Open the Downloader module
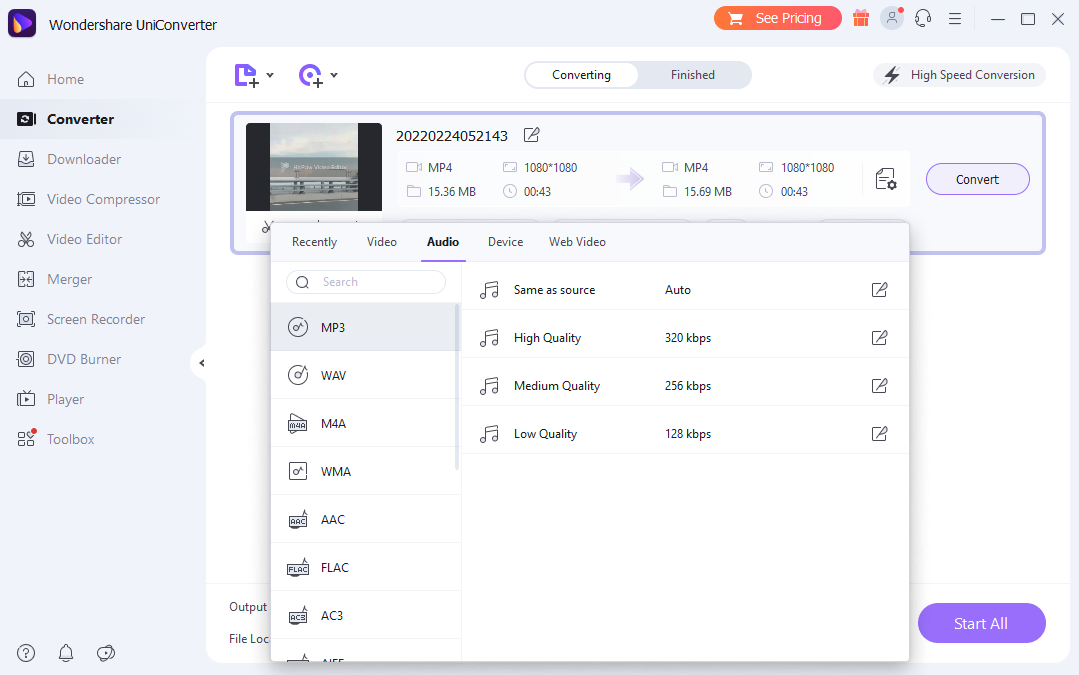This screenshot has height=675, width=1079. 69,159
